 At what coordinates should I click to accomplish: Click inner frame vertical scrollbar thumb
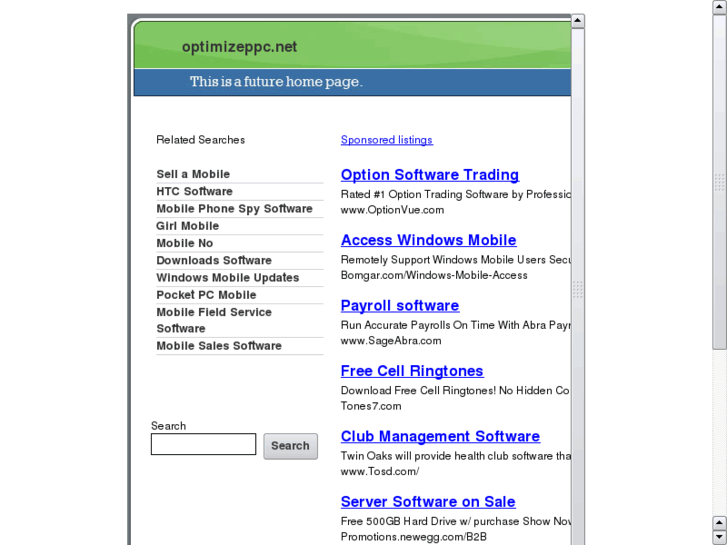click(577, 289)
